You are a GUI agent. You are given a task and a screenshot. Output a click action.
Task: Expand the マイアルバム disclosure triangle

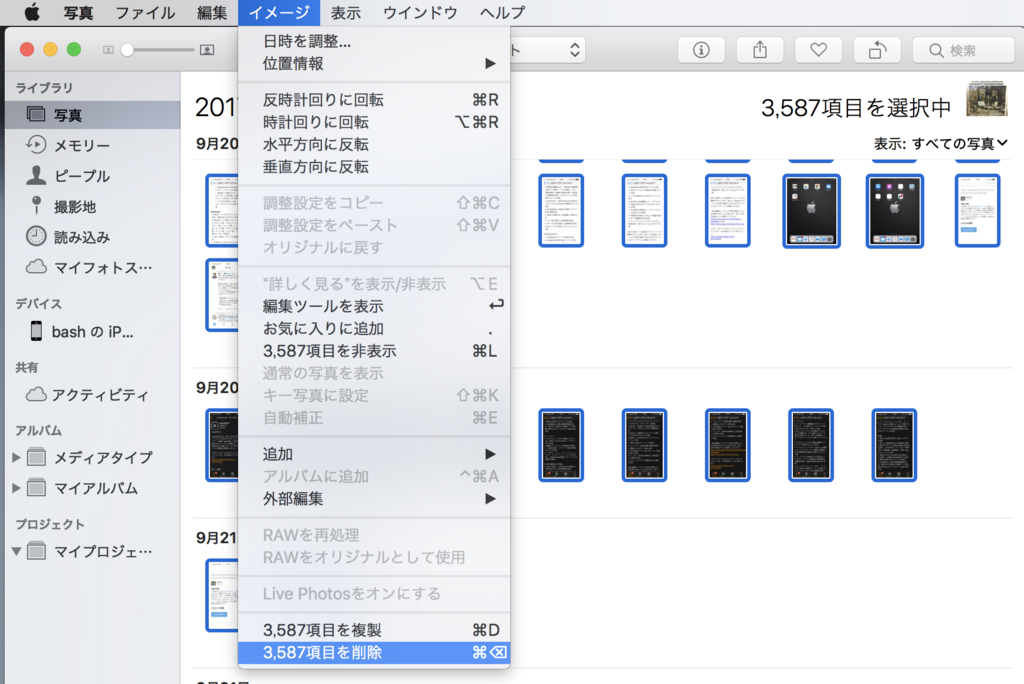click(x=16, y=488)
